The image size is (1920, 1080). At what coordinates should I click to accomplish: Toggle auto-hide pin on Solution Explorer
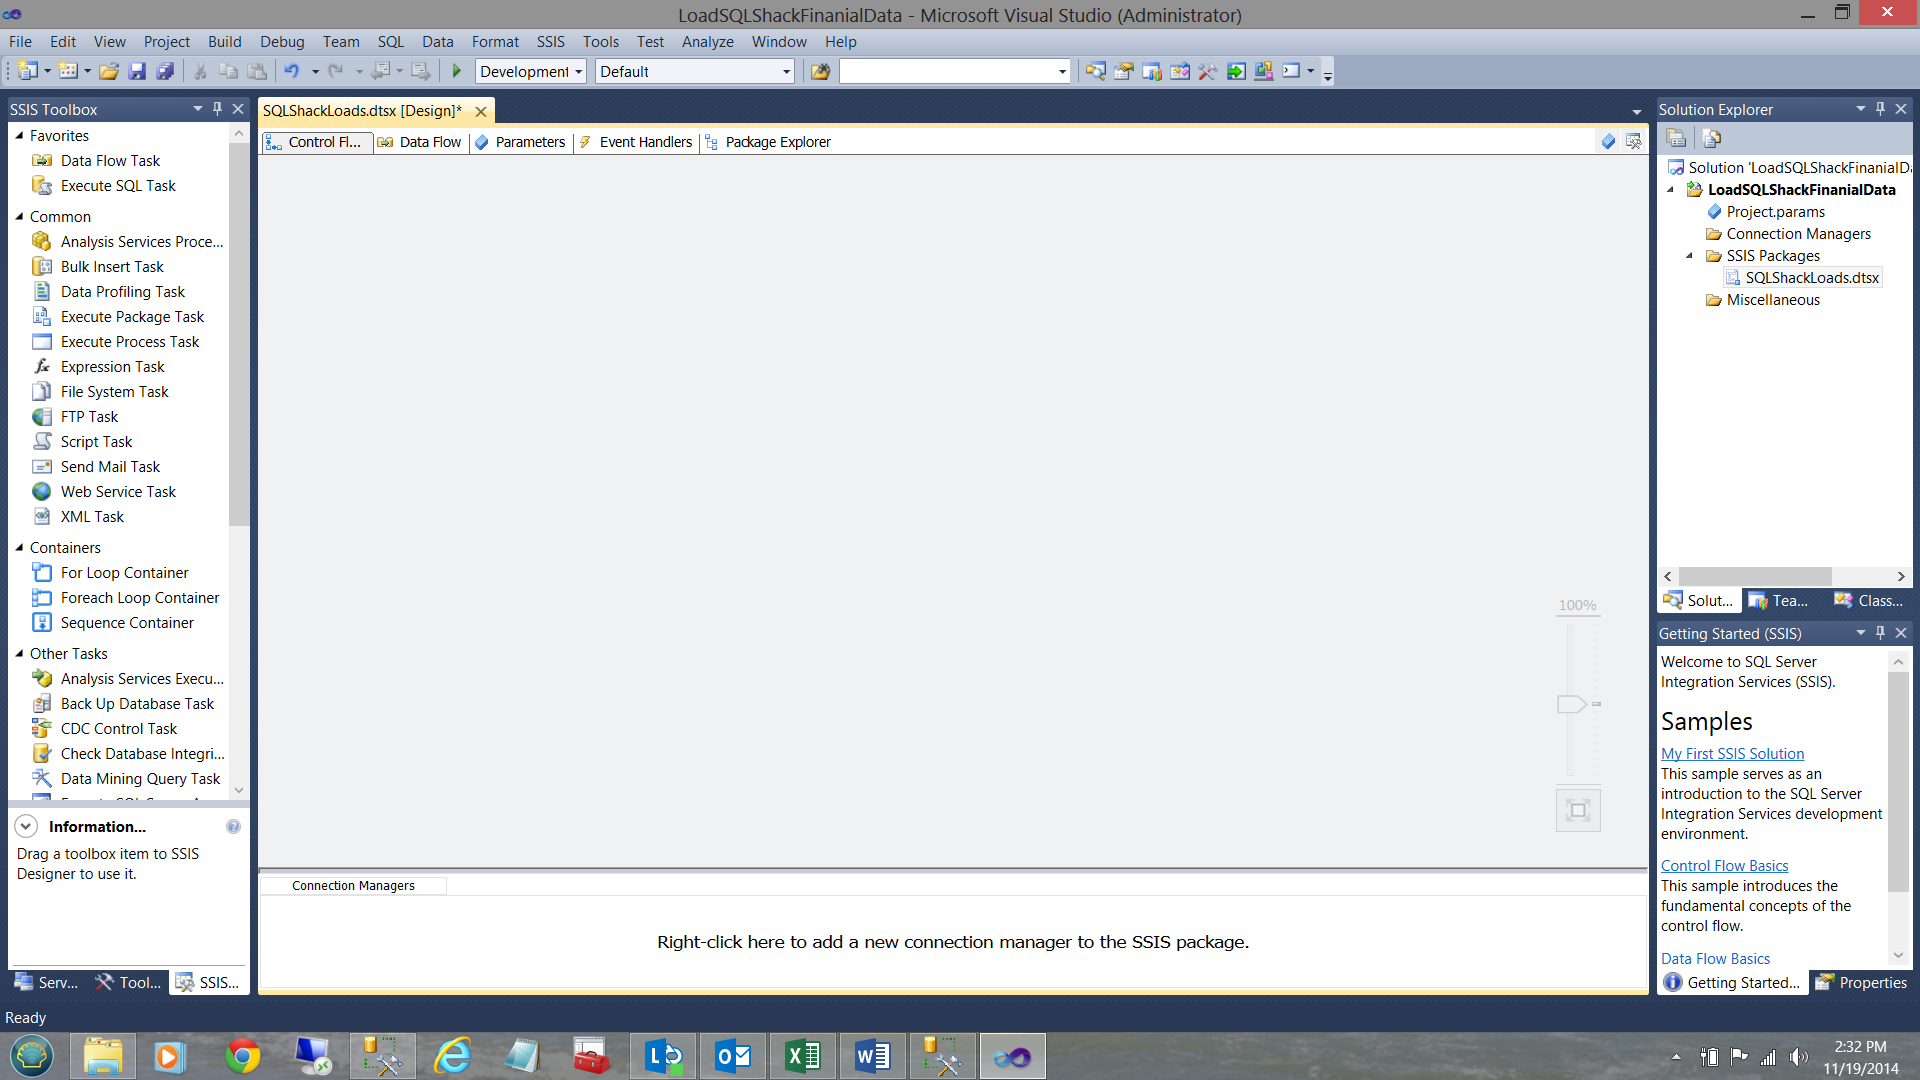pos(1880,109)
